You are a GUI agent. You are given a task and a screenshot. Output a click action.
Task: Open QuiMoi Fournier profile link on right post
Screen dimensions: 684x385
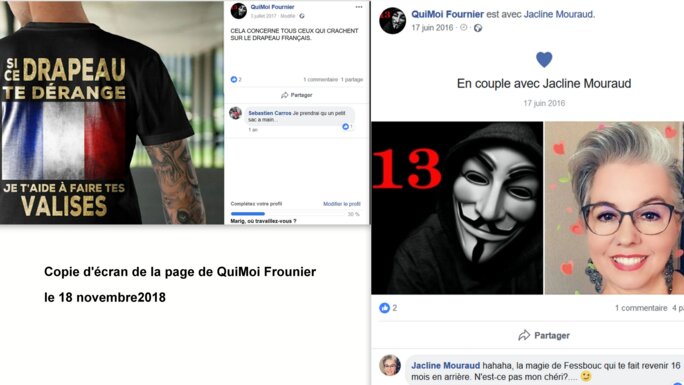click(447, 14)
